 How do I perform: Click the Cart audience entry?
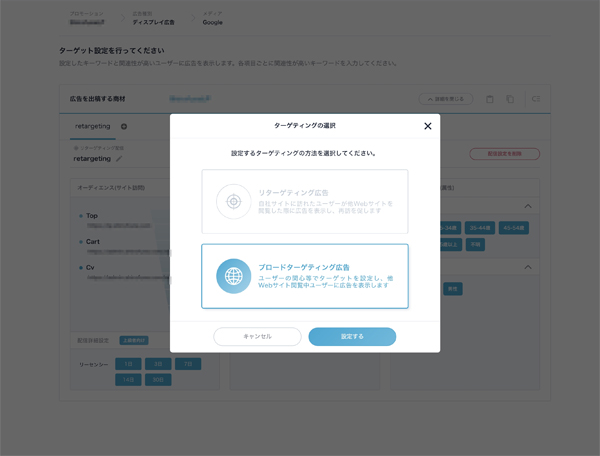point(93,242)
